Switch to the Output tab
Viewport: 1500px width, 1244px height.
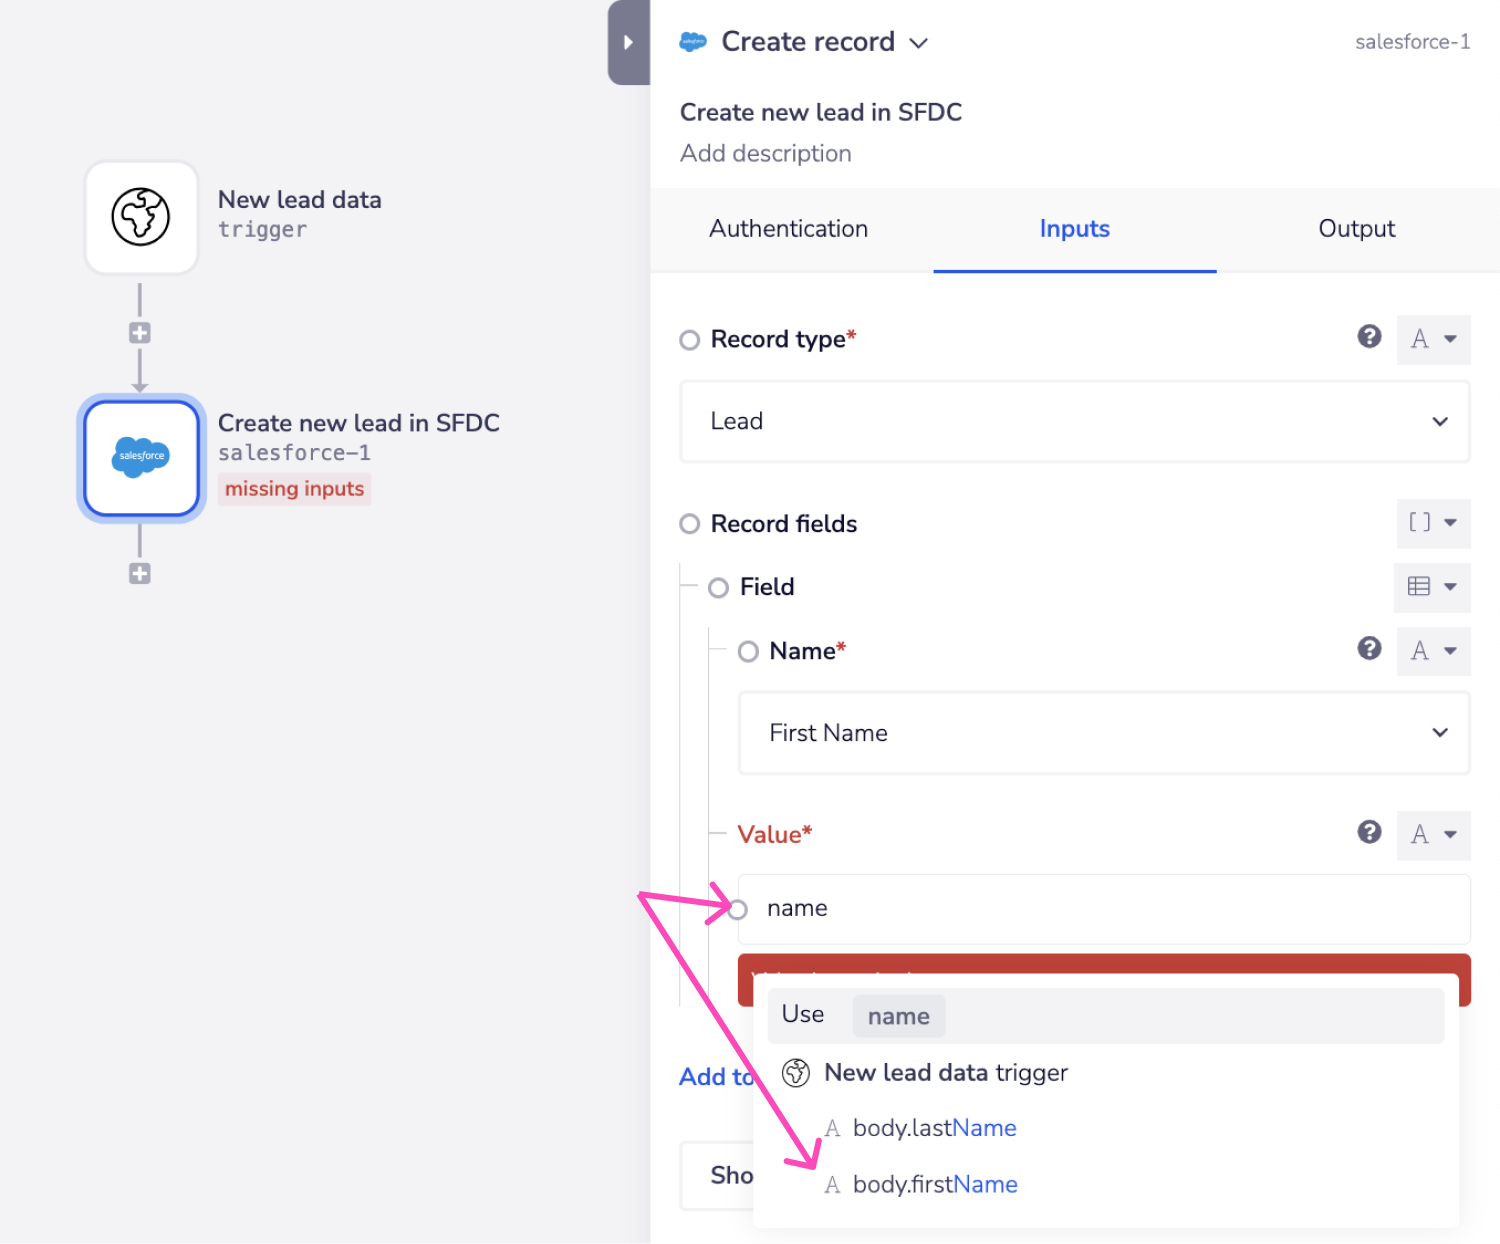coord(1356,229)
